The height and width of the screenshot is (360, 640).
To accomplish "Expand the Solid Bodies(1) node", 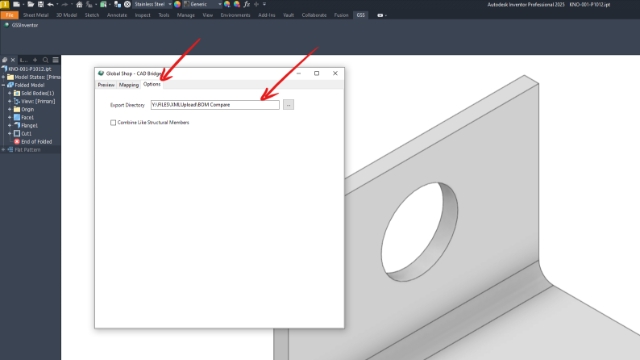I will click(x=10, y=93).
